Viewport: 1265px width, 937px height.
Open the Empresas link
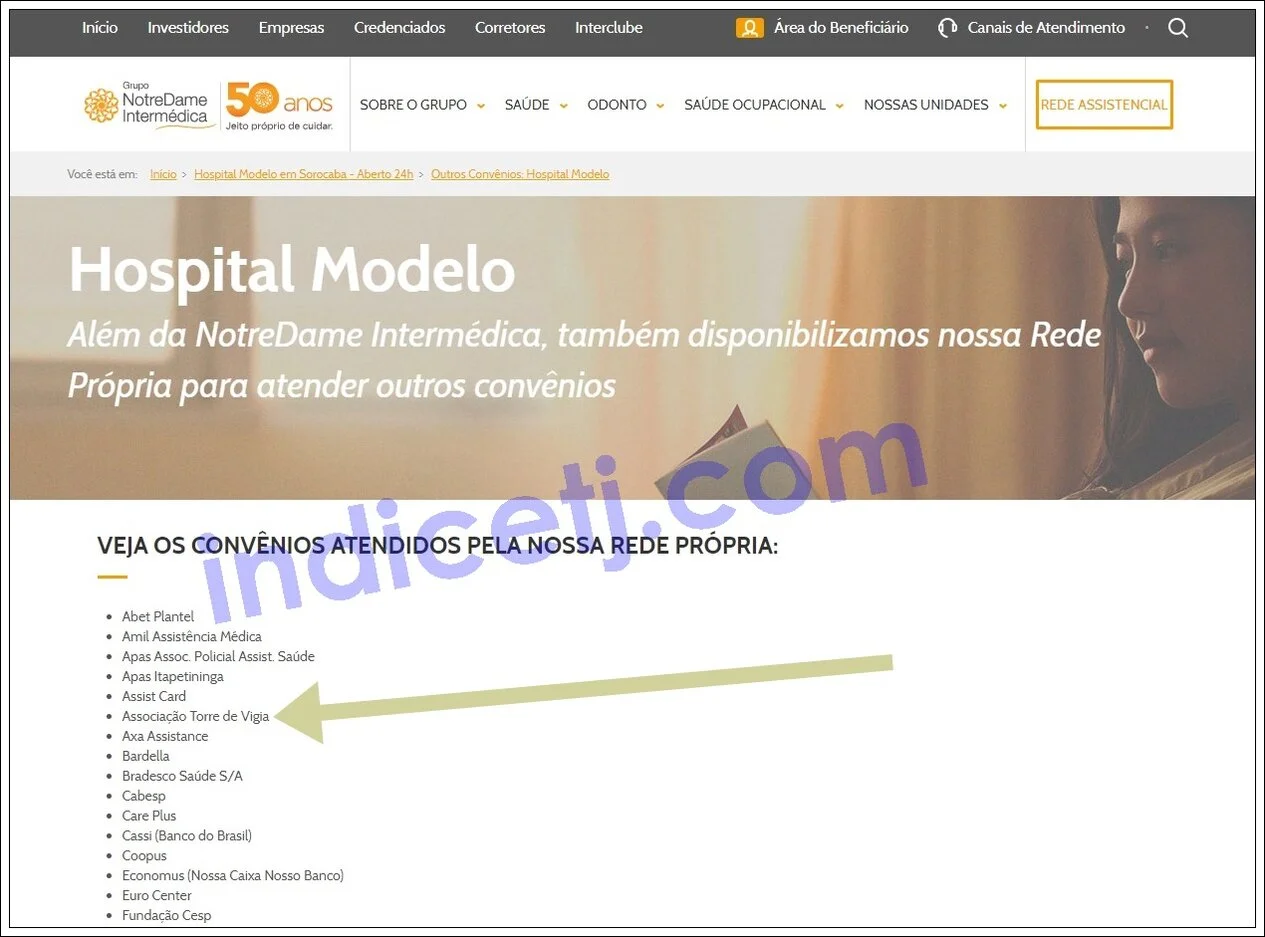[291, 28]
